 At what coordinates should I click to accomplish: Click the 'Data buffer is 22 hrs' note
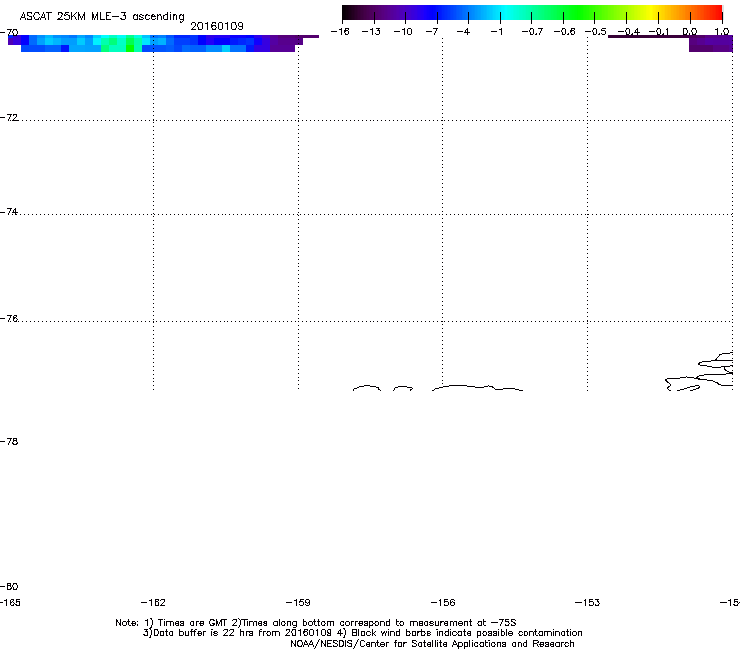click(x=362, y=633)
